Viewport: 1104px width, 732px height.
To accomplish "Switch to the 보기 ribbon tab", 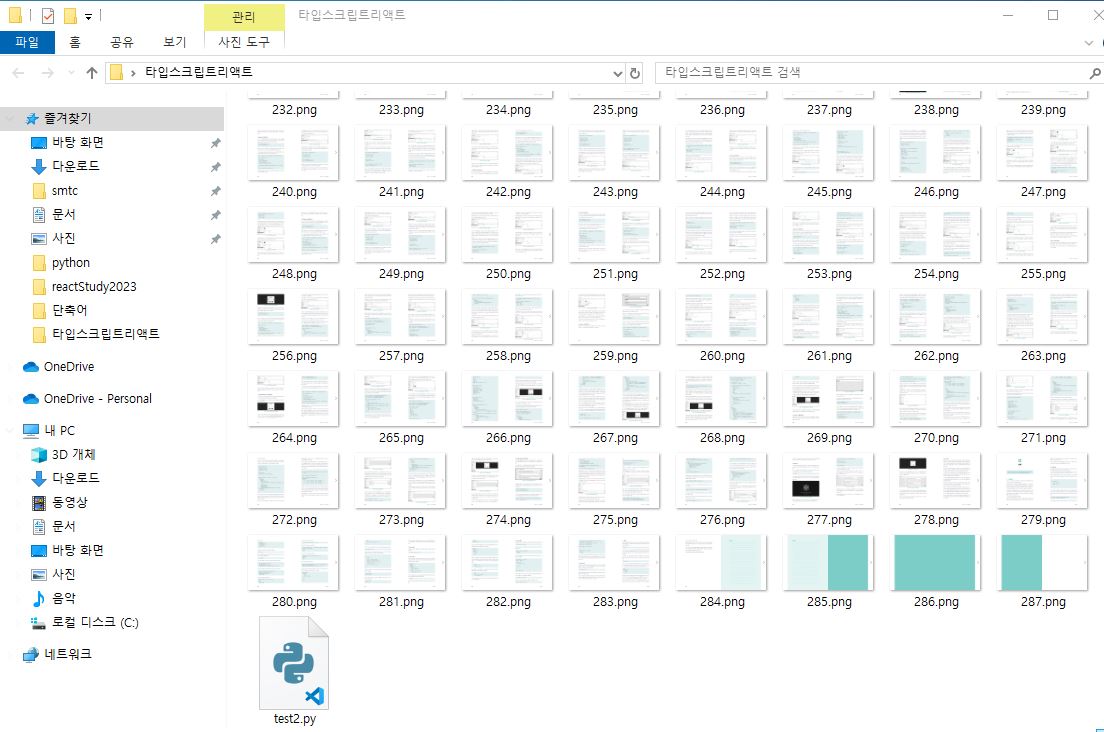I will (x=174, y=42).
